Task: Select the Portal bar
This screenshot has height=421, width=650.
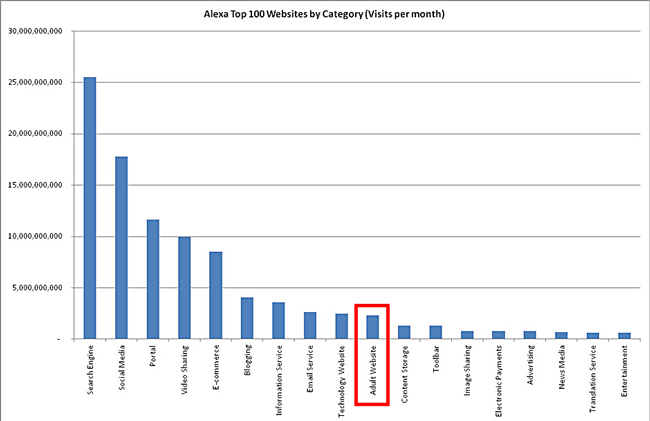Action: pos(153,279)
